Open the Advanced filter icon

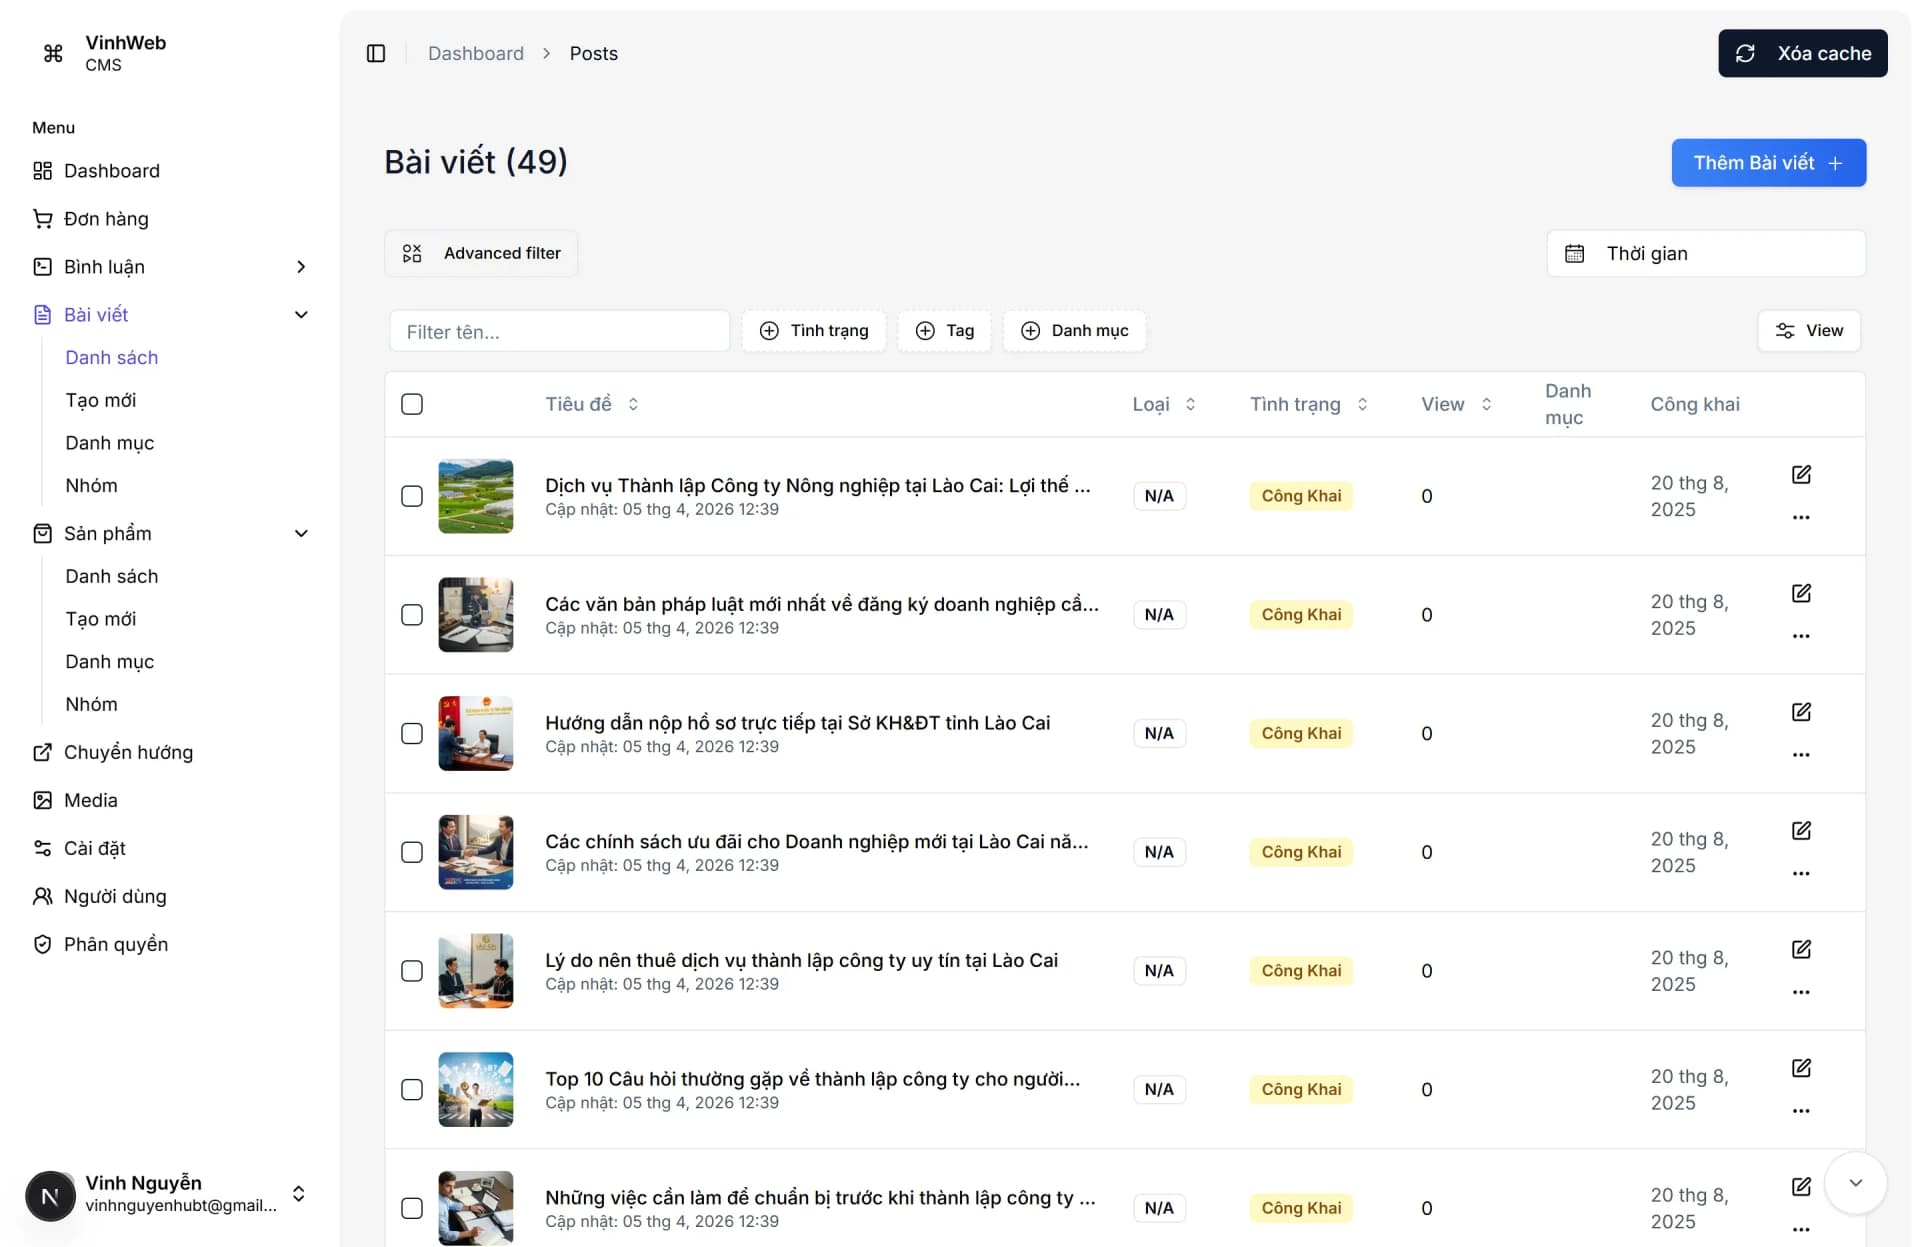412,253
